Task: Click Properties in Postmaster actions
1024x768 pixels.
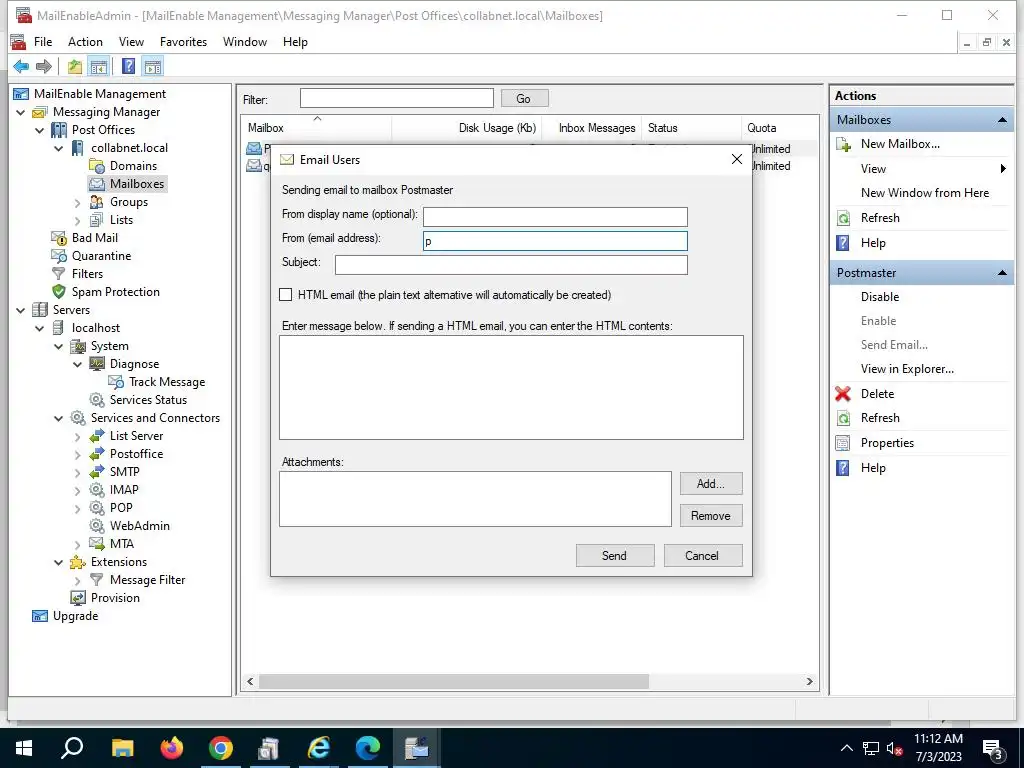Action: [887, 443]
